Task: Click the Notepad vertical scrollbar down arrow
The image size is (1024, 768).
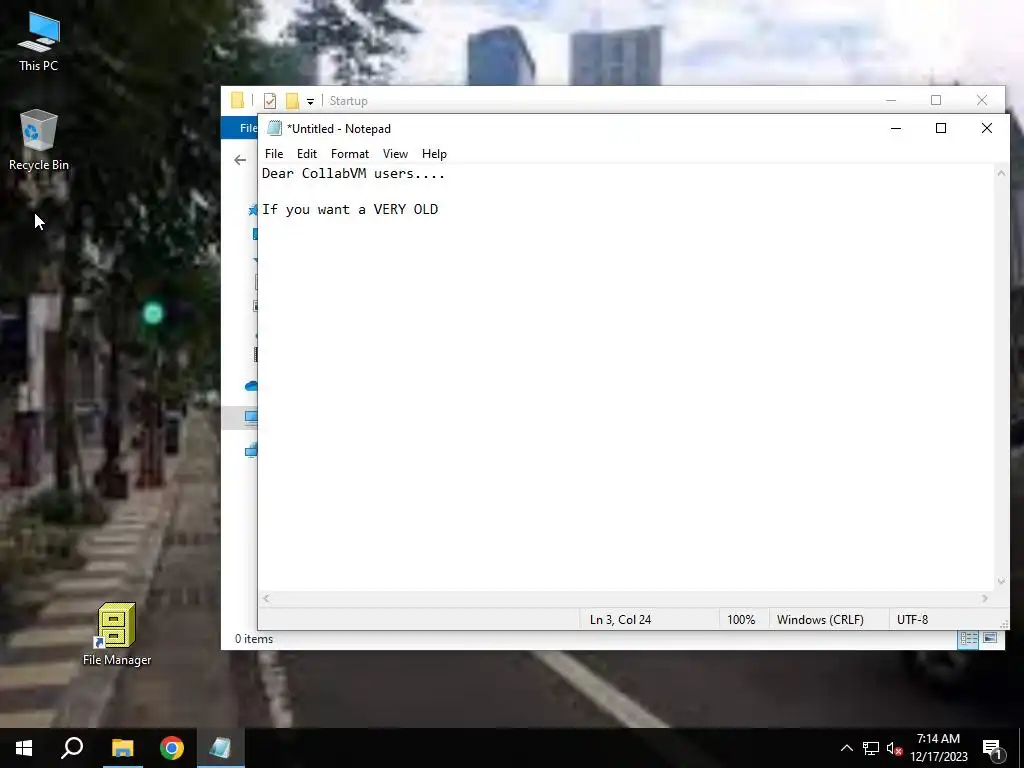Action: [1001, 581]
